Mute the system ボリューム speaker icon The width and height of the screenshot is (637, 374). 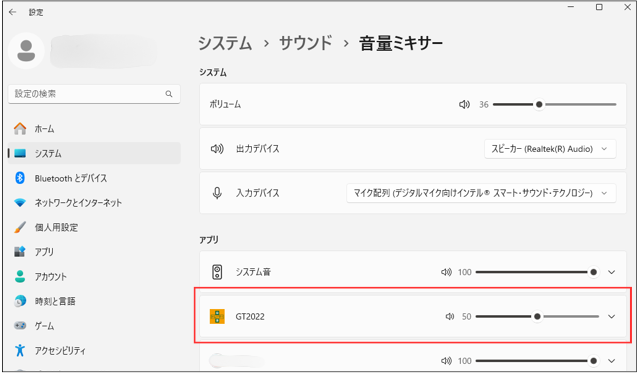(x=464, y=105)
